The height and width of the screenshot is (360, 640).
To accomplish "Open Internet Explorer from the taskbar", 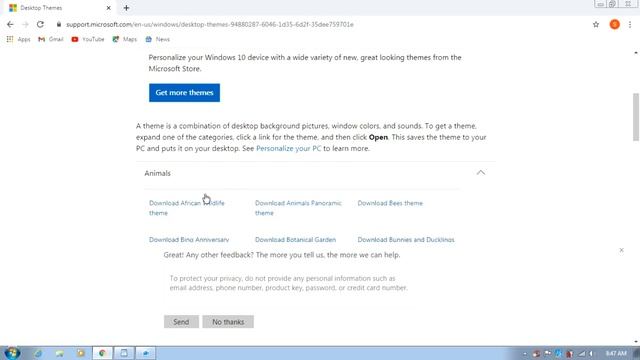I will (38, 353).
